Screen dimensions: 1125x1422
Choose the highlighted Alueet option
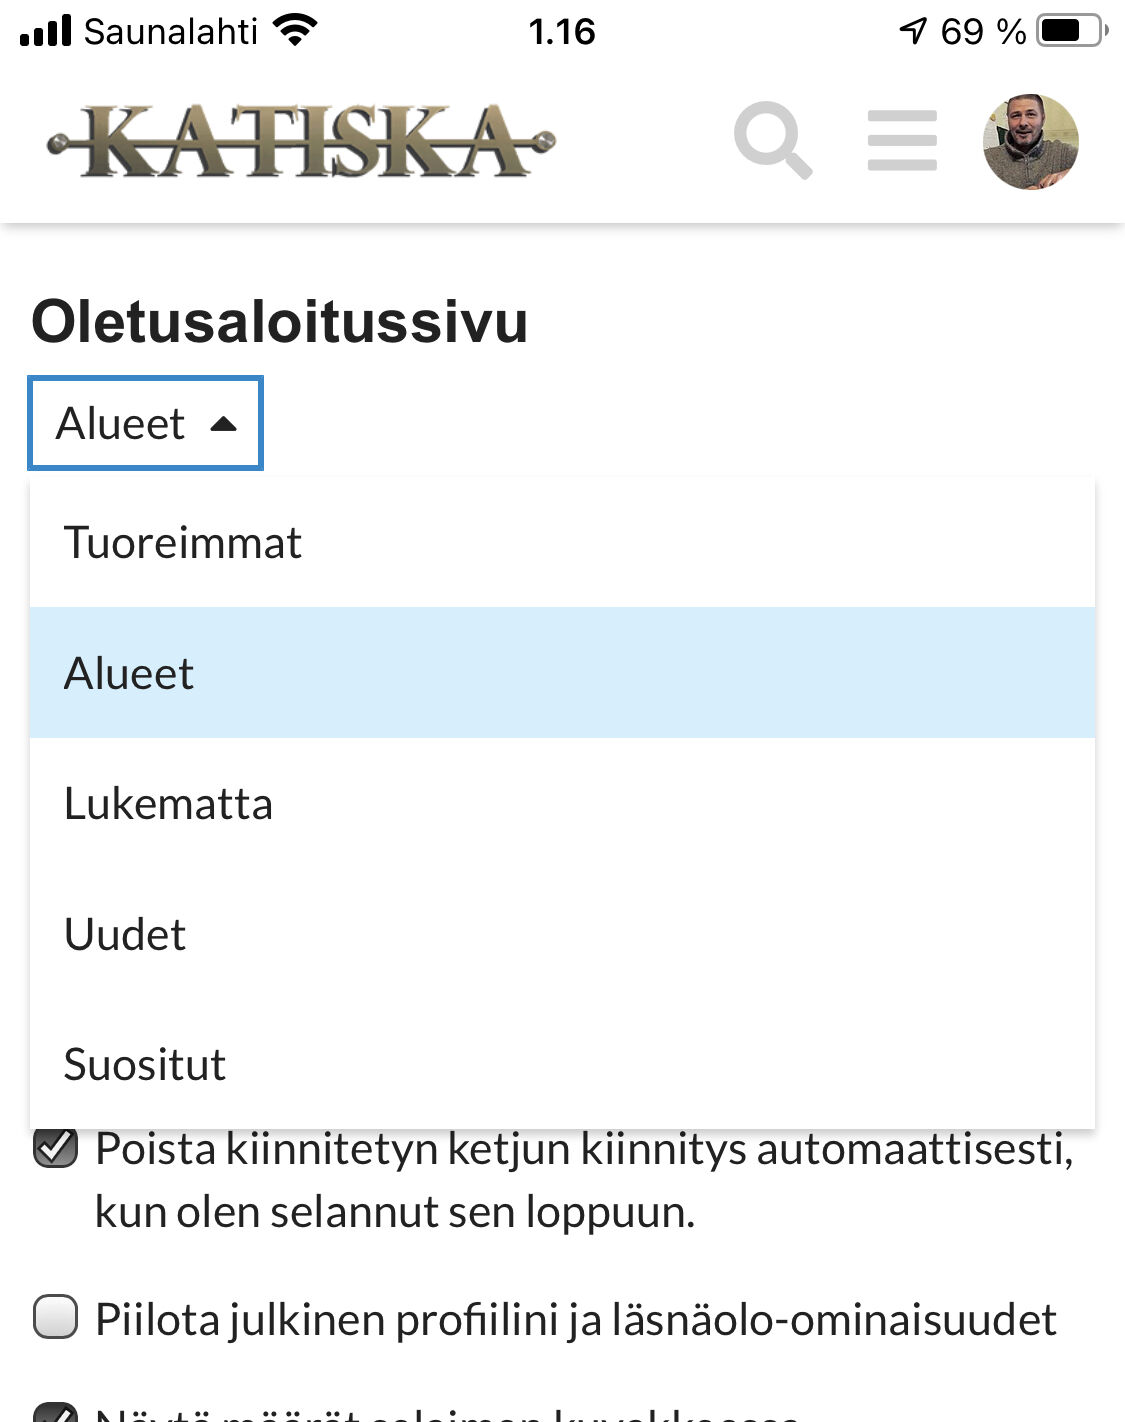[x=129, y=673]
